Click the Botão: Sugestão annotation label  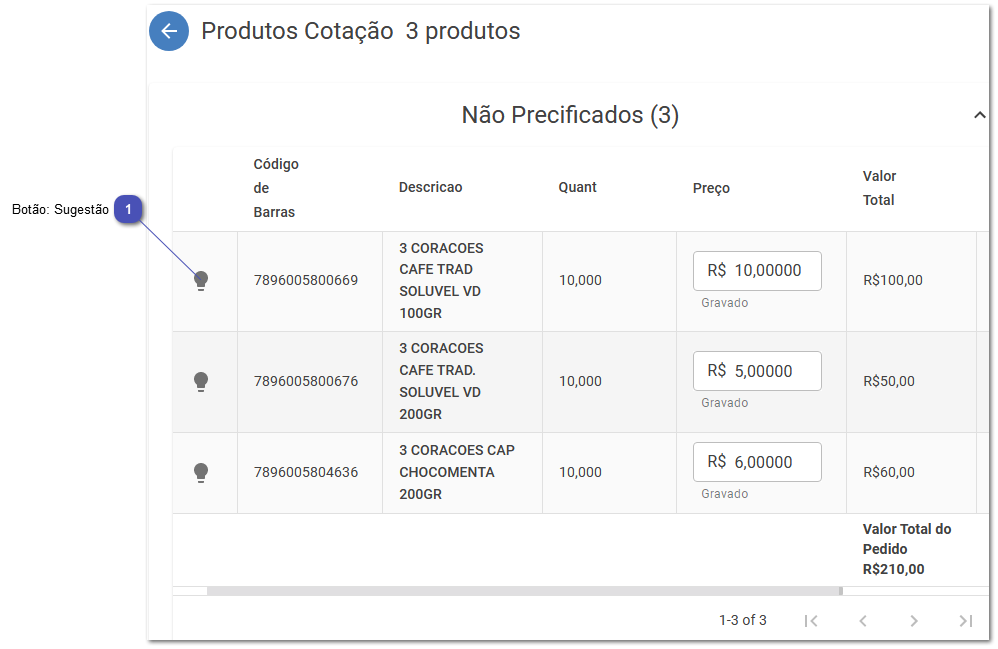click(x=60, y=210)
